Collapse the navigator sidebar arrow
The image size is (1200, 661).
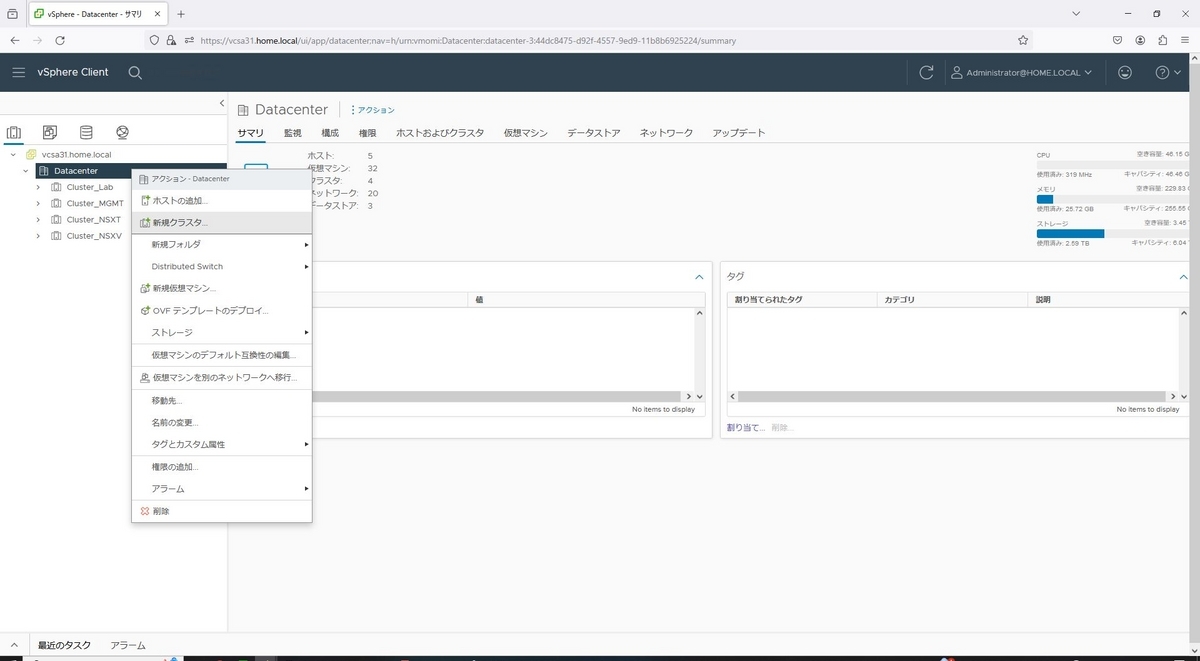[x=221, y=103]
